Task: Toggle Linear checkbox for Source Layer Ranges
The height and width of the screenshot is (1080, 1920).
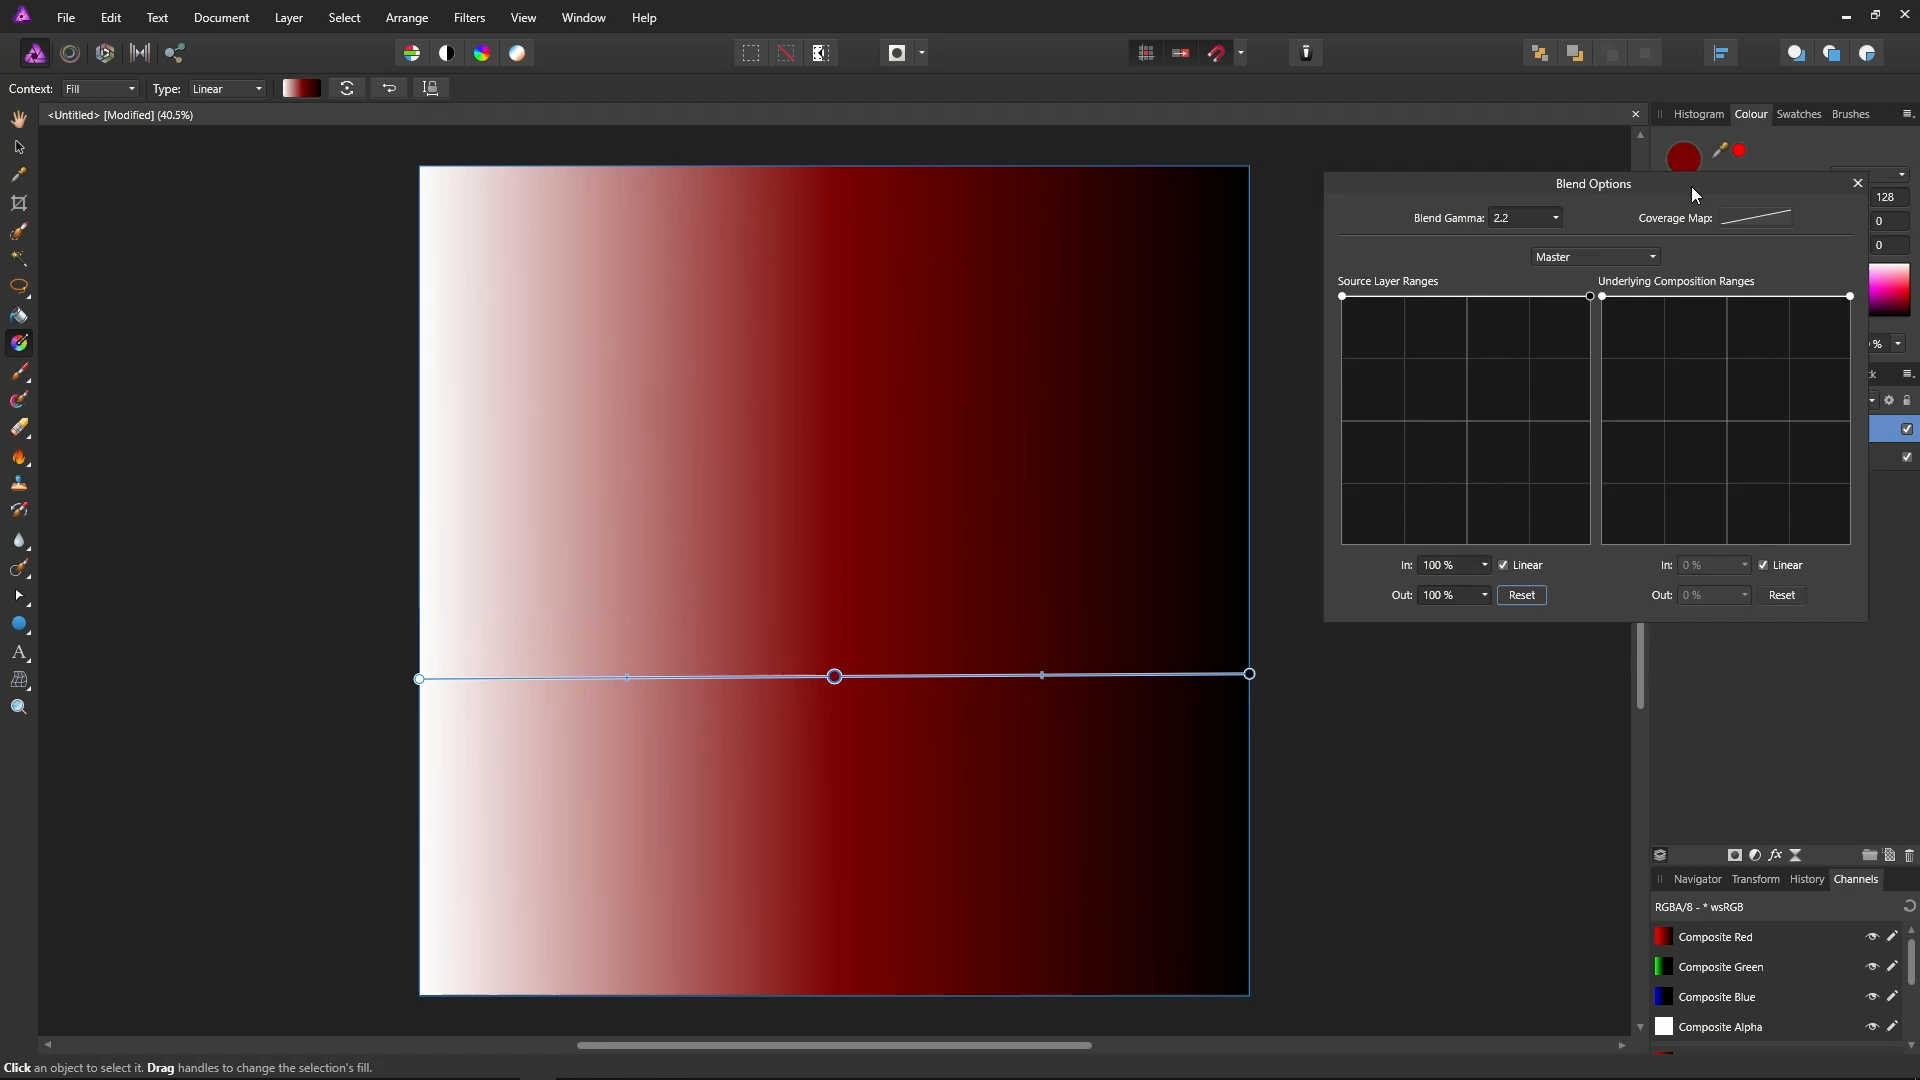Action: click(x=1503, y=565)
